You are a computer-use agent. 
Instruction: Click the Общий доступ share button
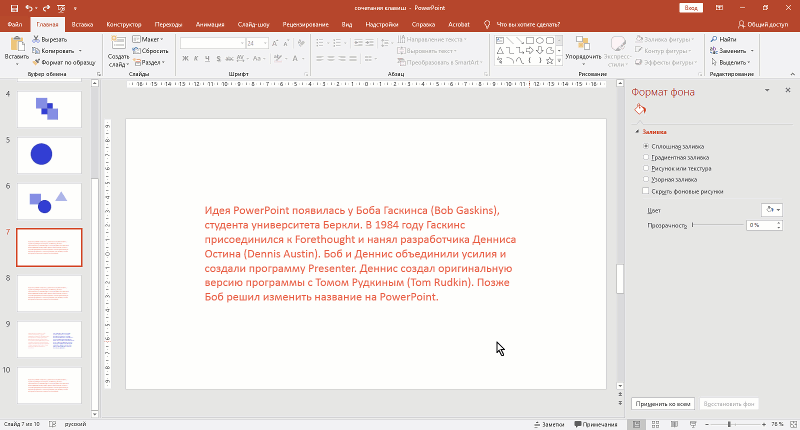[x=763, y=24]
